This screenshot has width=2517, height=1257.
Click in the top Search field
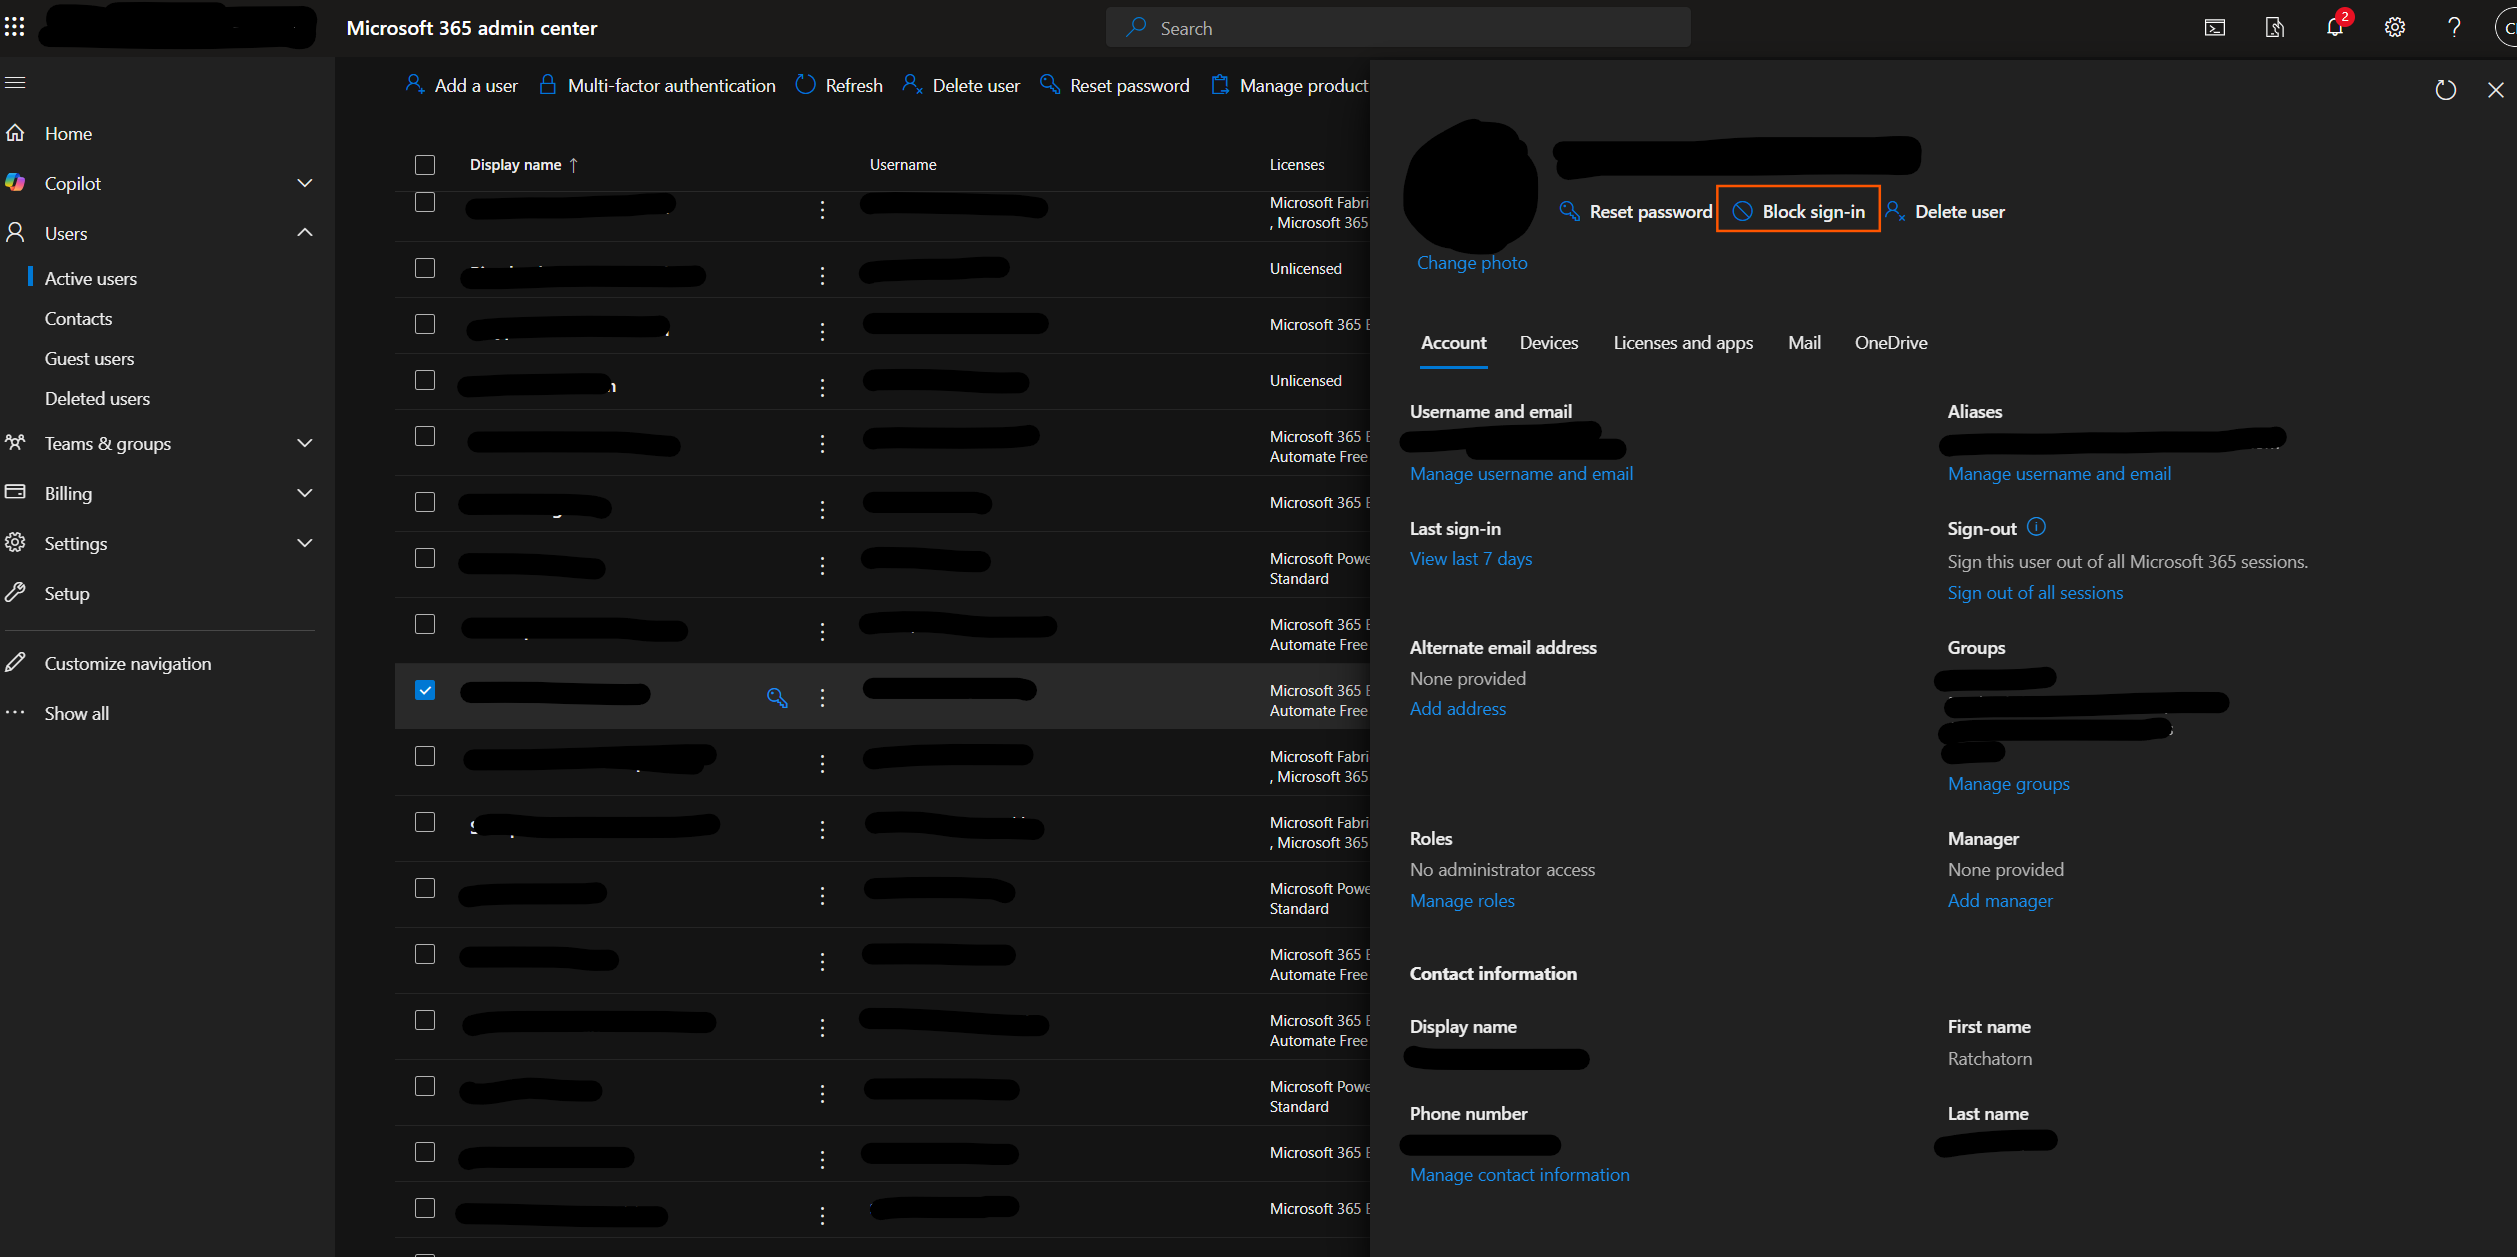click(1398, 28)
